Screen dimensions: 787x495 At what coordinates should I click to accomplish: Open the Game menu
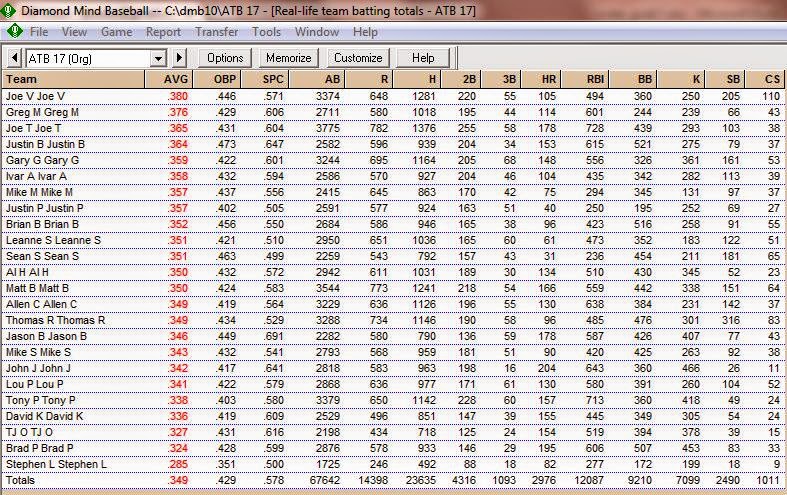tap(116, 32)
